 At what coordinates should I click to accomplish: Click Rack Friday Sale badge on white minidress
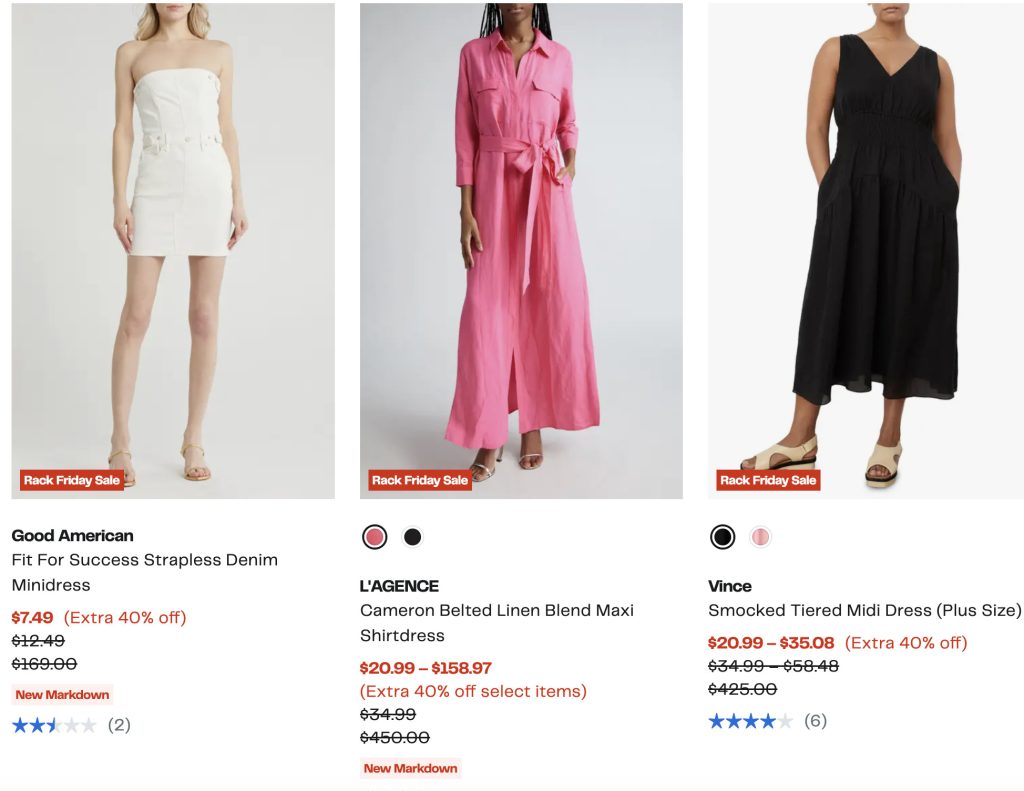point(72,480)
